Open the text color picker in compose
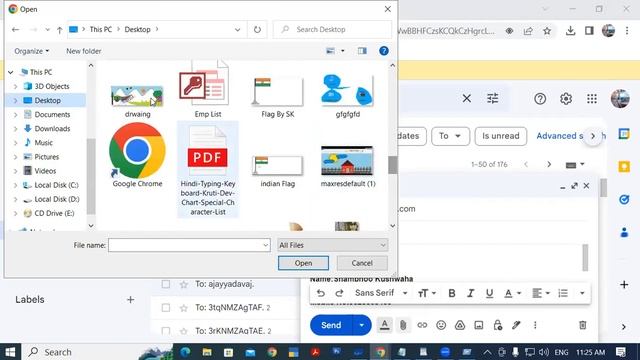This screenshot has height=360, width=640. point(513,293)
